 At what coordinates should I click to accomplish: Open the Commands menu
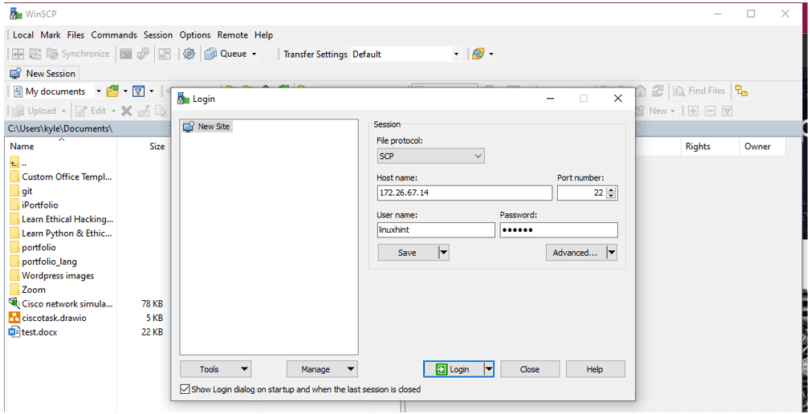tap(114, 35)
